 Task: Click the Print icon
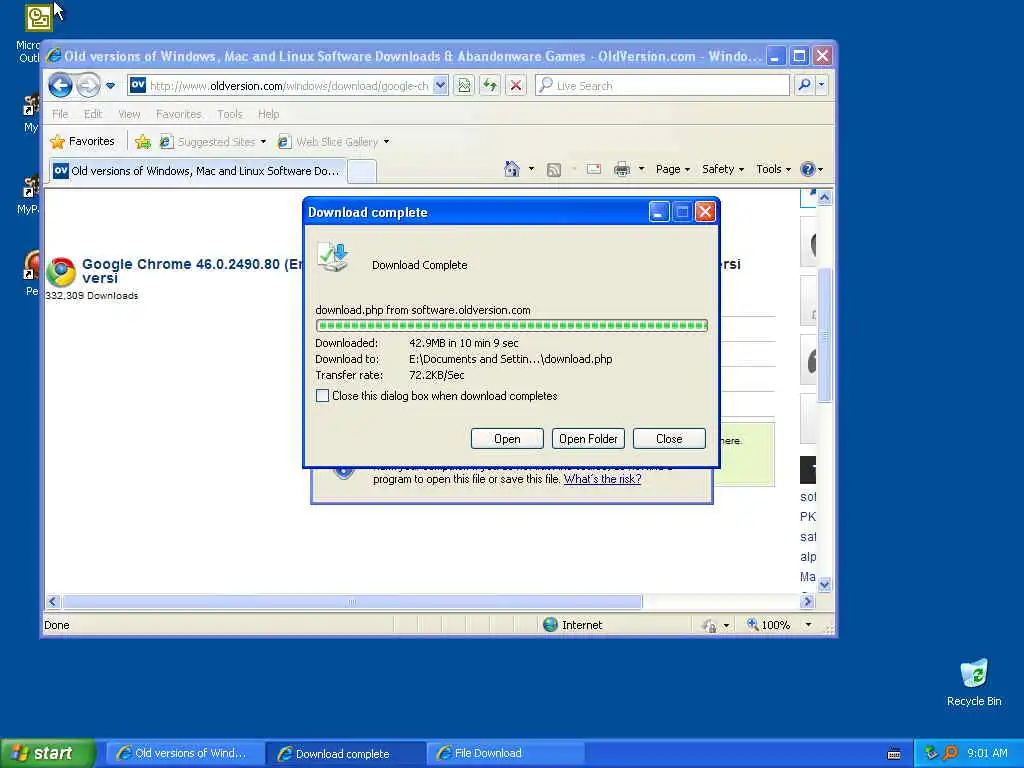[622, 169]
